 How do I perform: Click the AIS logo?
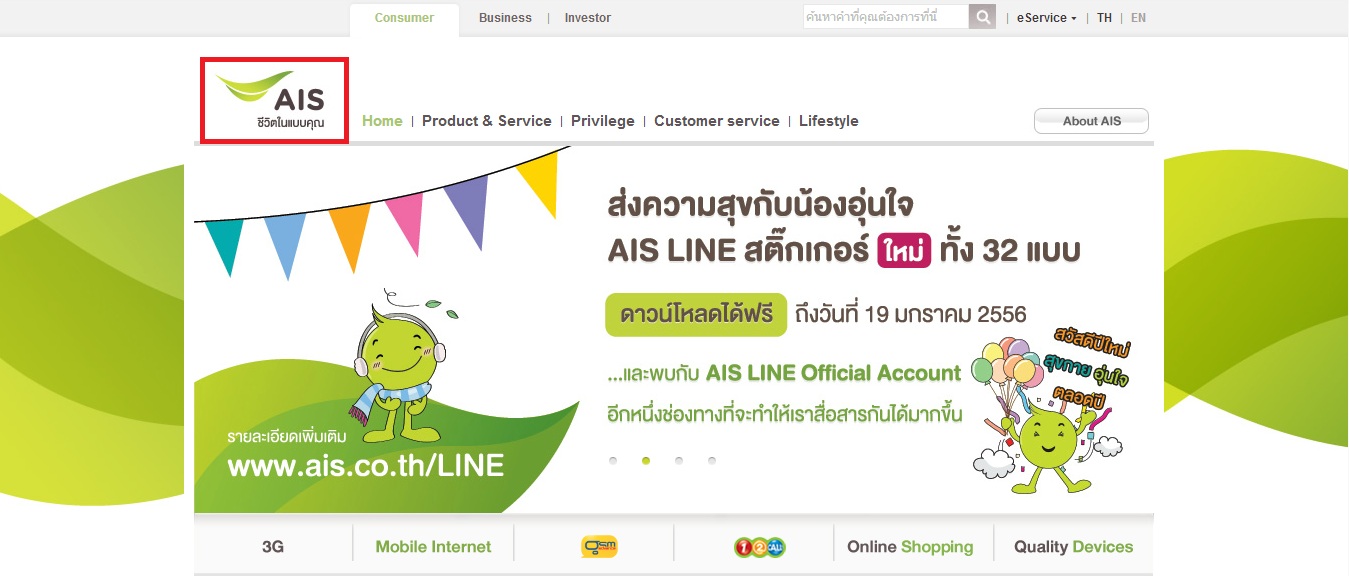click(274, 101)
